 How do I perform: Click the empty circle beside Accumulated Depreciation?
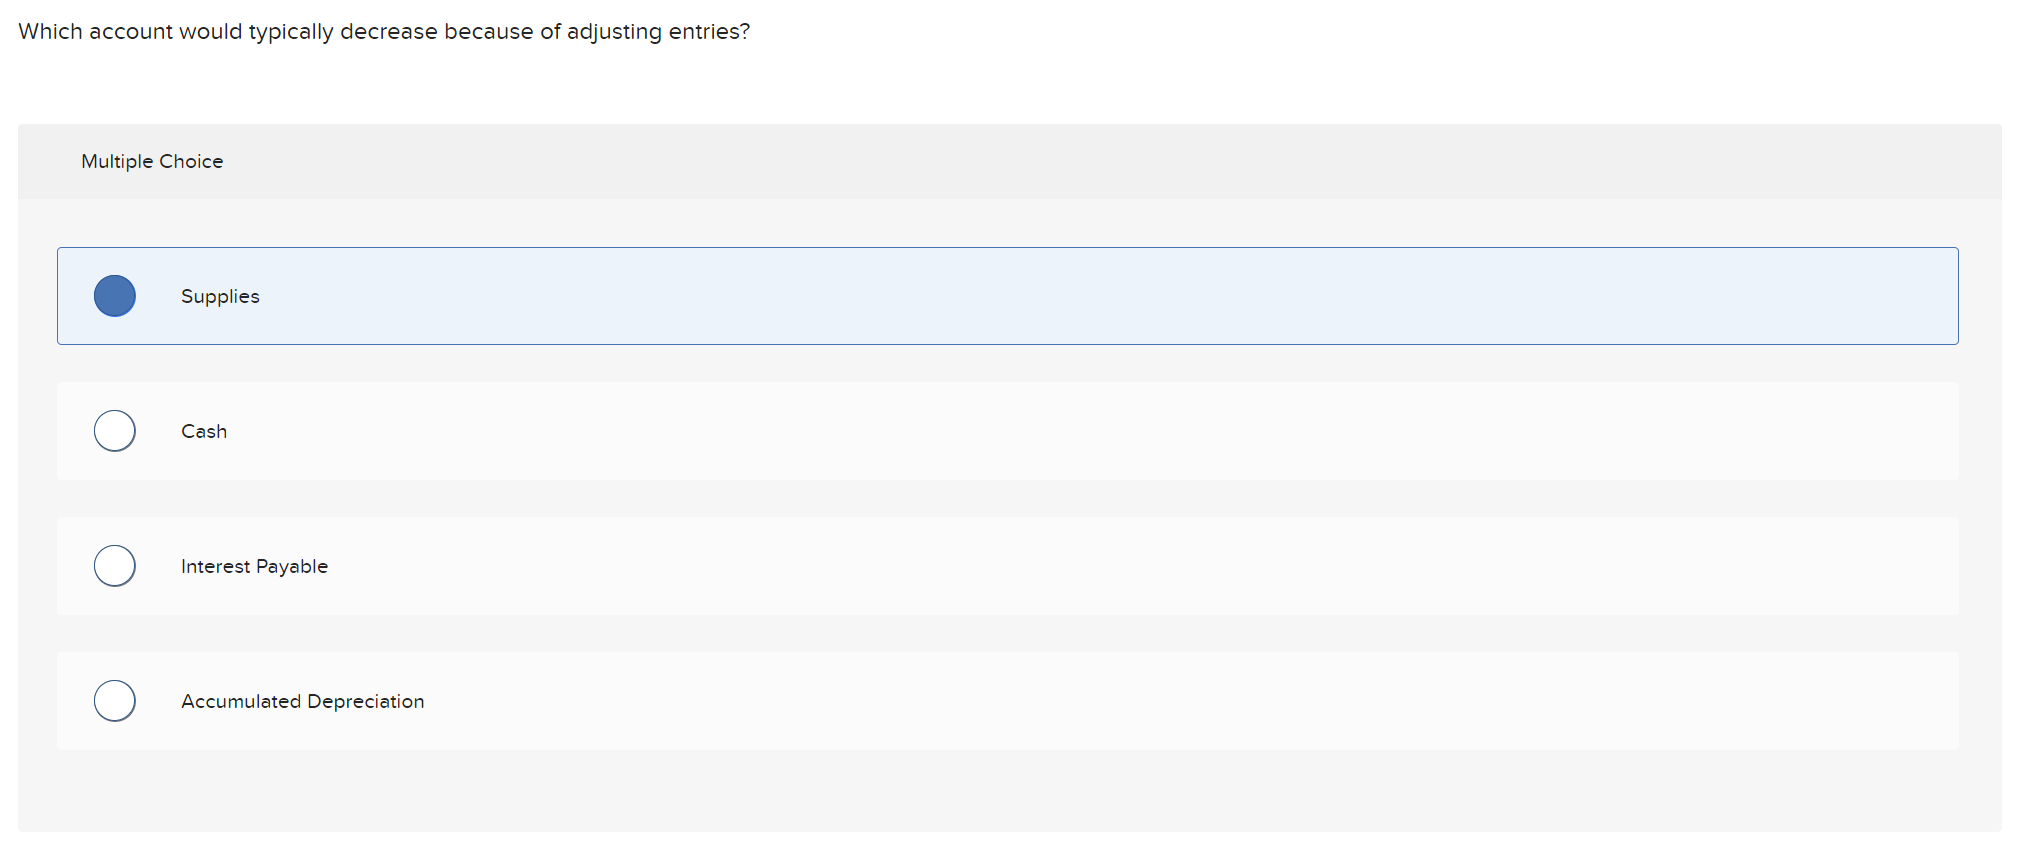115,700
